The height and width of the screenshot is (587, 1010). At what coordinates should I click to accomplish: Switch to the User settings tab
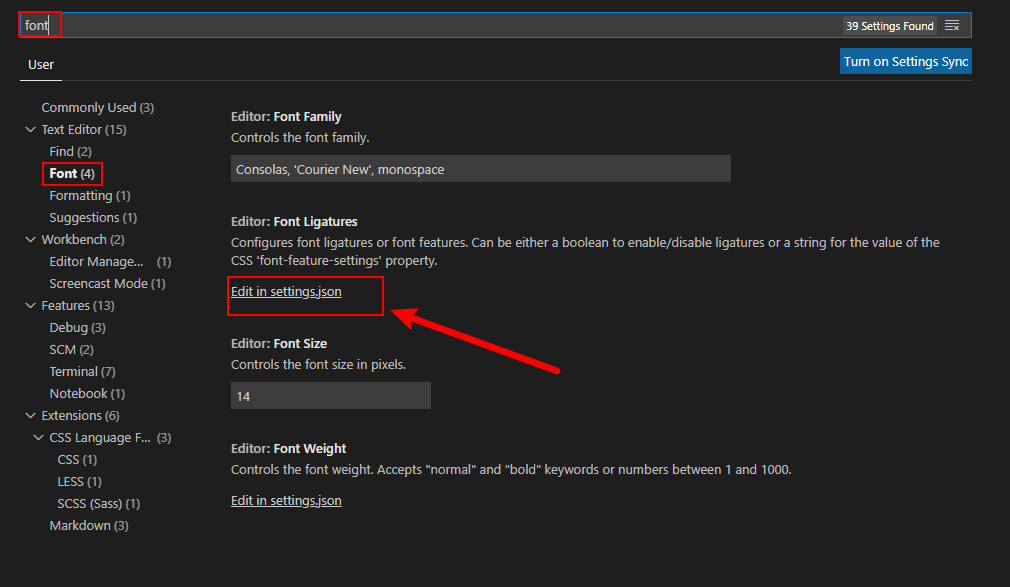(x=41, y=64)
